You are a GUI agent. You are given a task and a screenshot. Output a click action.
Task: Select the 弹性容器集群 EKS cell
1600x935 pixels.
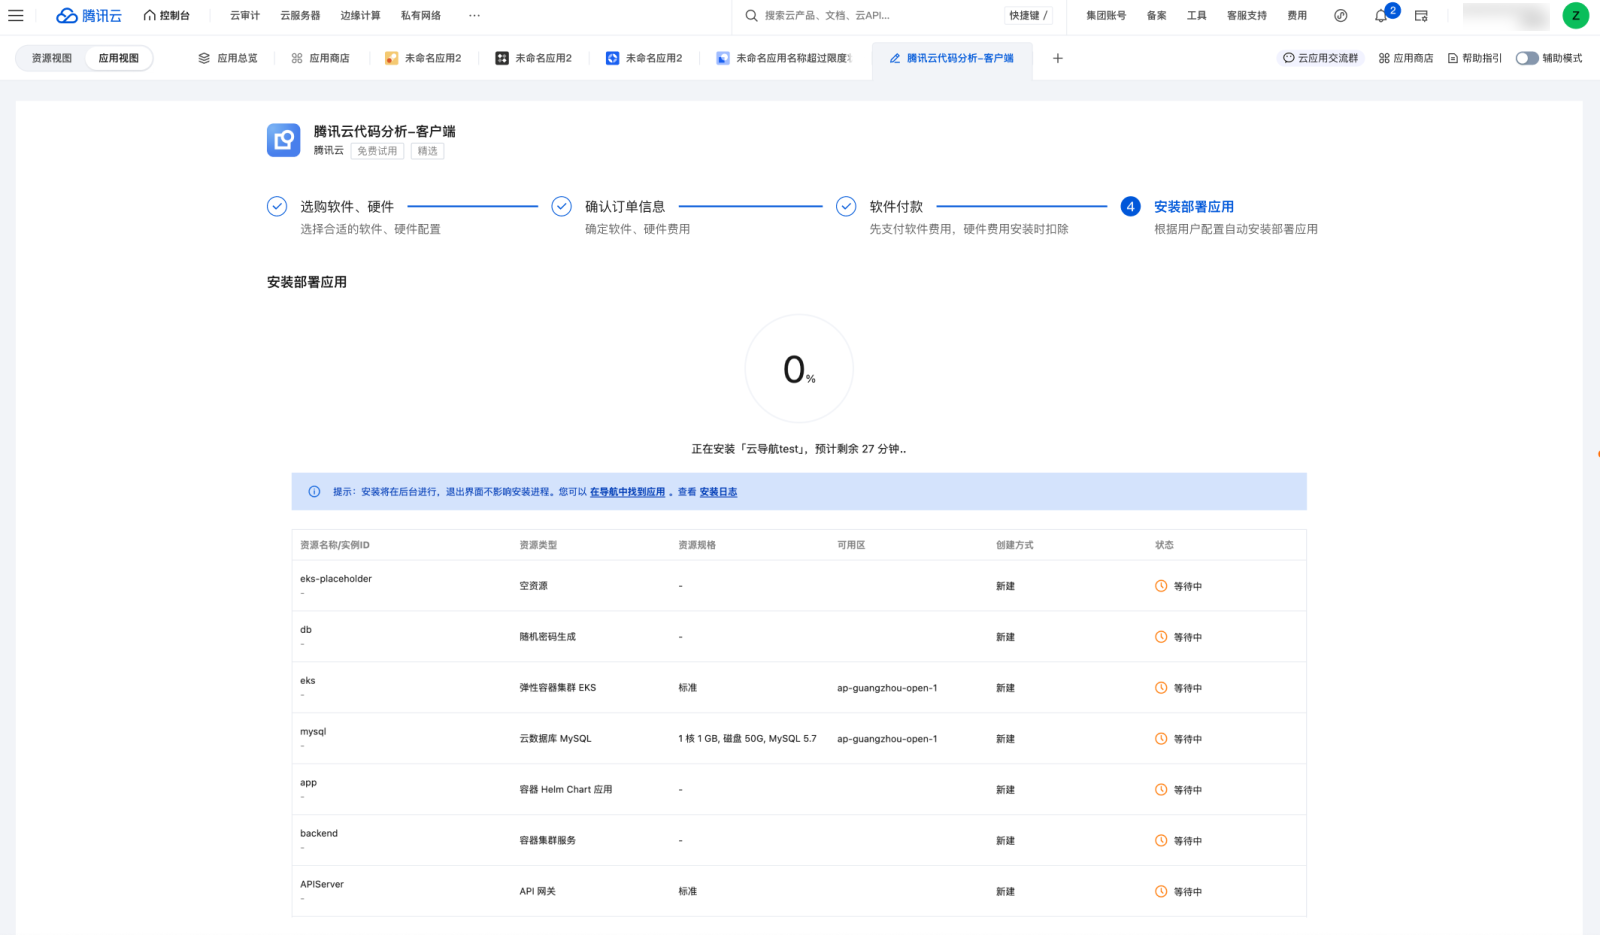tap(558, 688)
